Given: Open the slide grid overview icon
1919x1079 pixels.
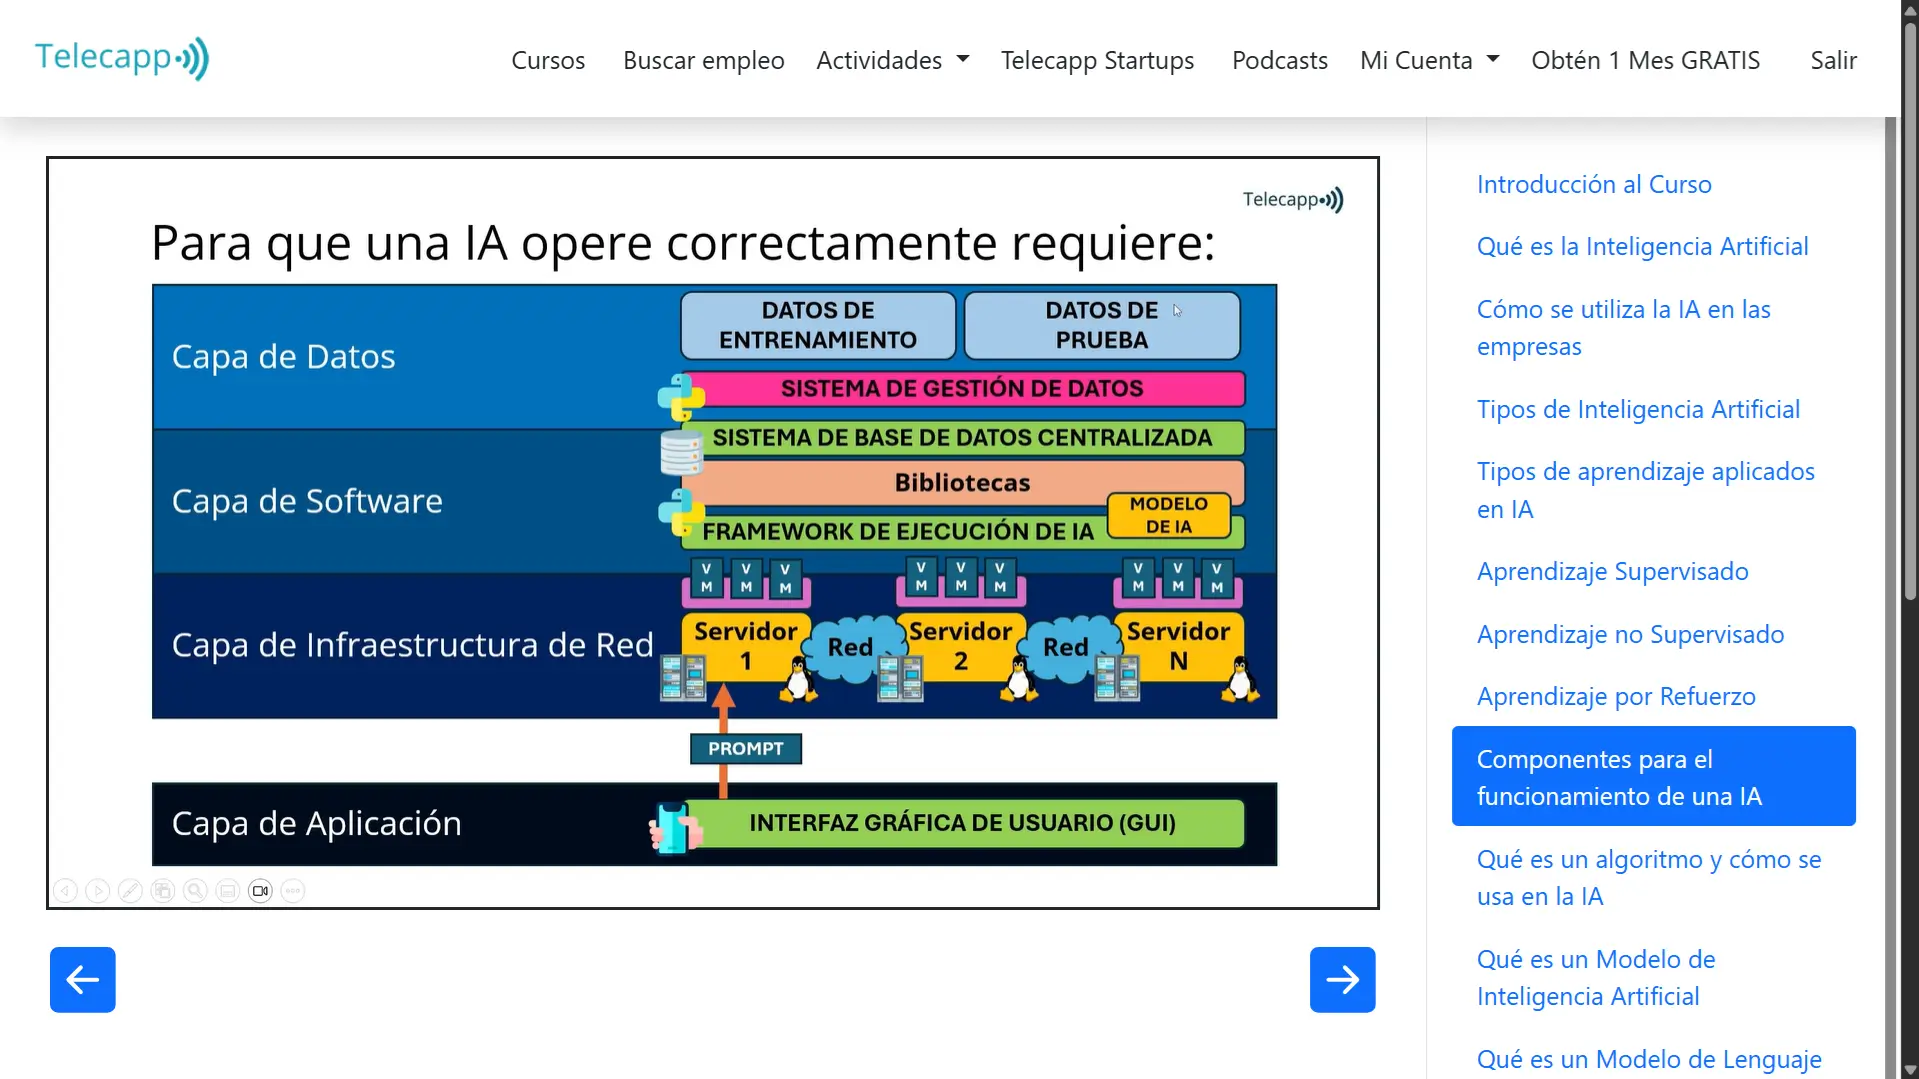Looking at the screenshot, I should tap(162, 890).
